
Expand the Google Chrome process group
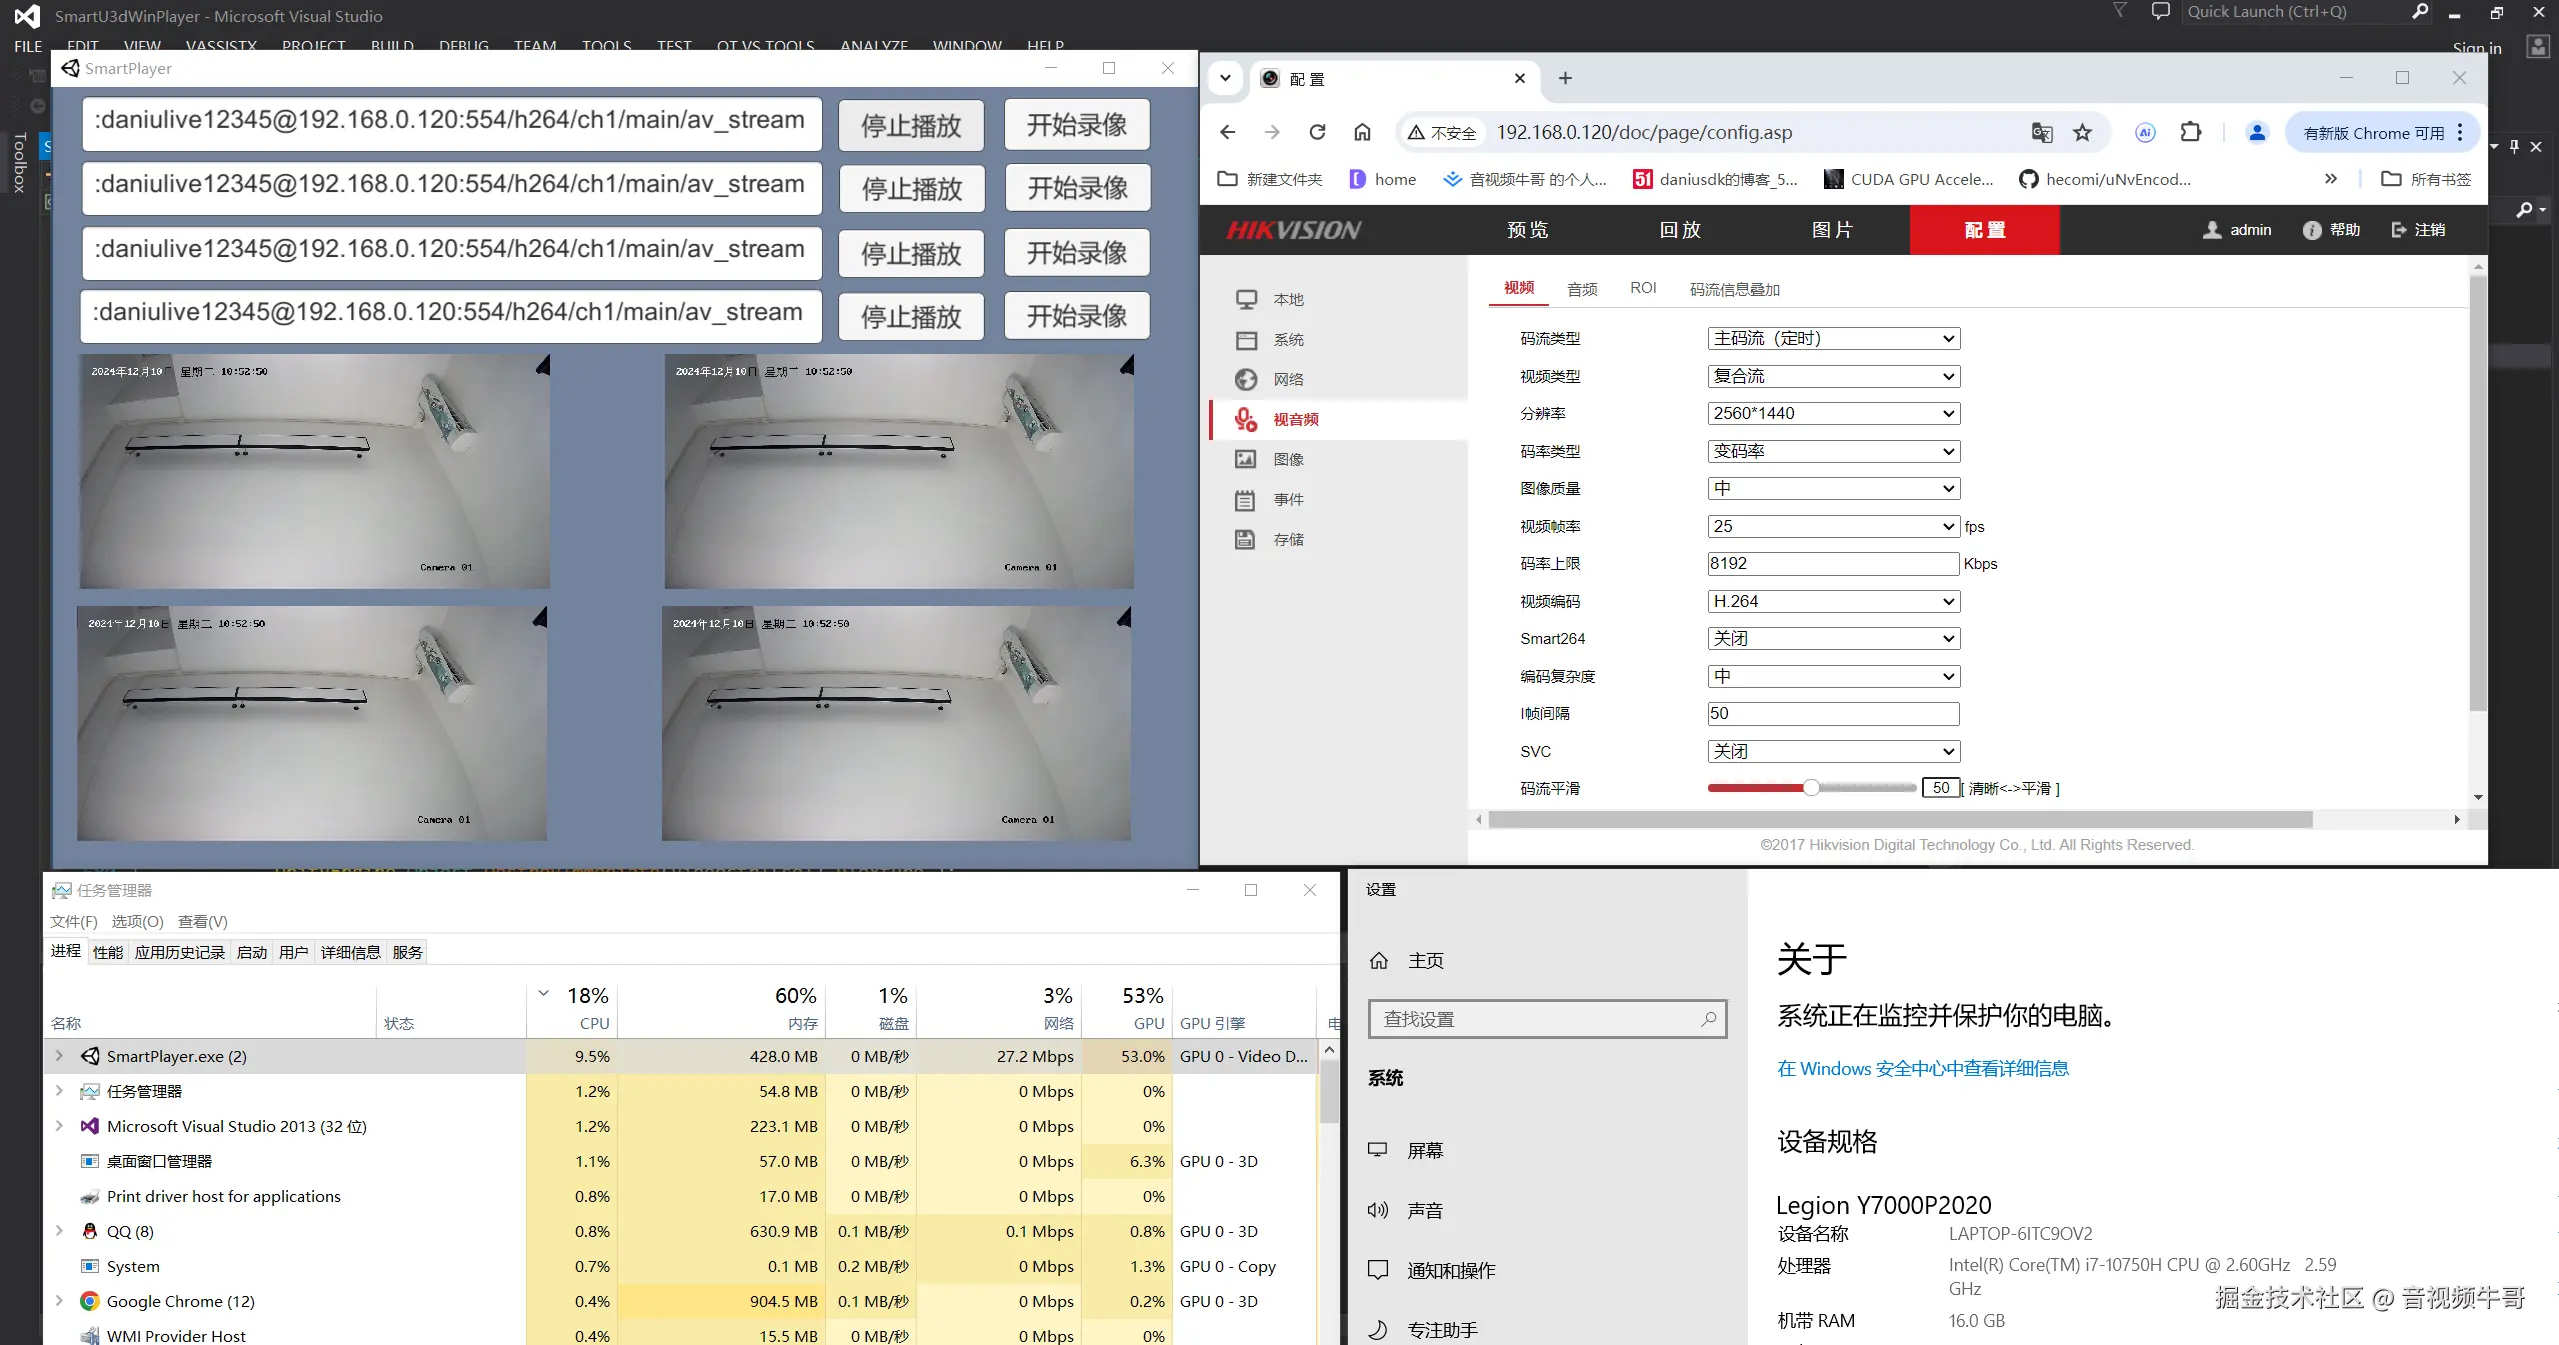[59, 1301]
